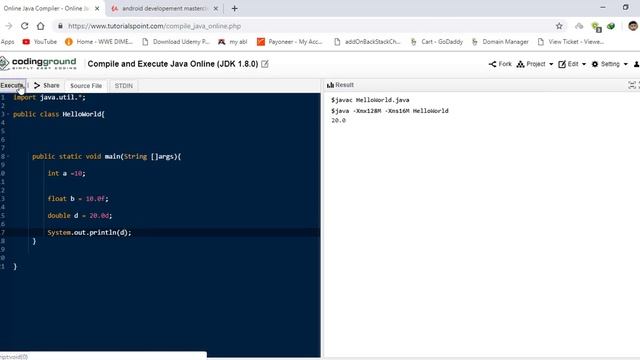Click the '$java -Xmx128M' output line
Image resolution: width=640 pixels, height=360 pixels.
tap(390, 111)
